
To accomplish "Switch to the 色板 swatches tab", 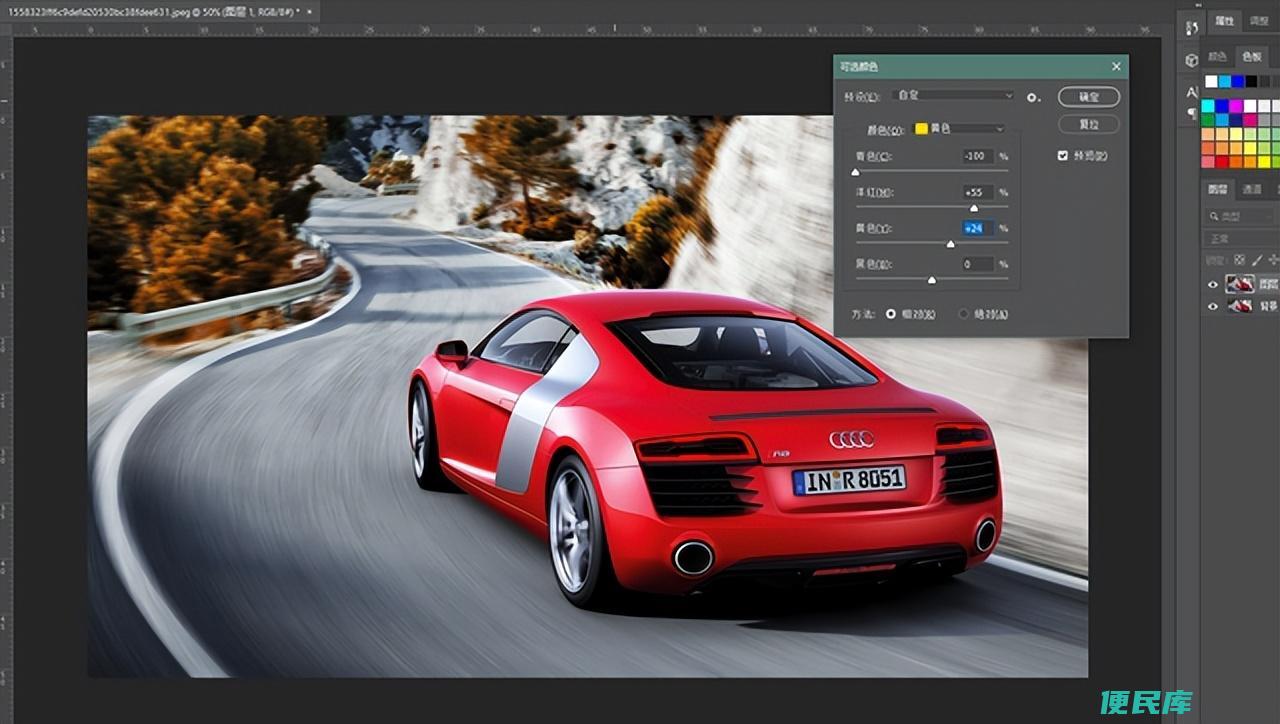I will pos(1251,57).
